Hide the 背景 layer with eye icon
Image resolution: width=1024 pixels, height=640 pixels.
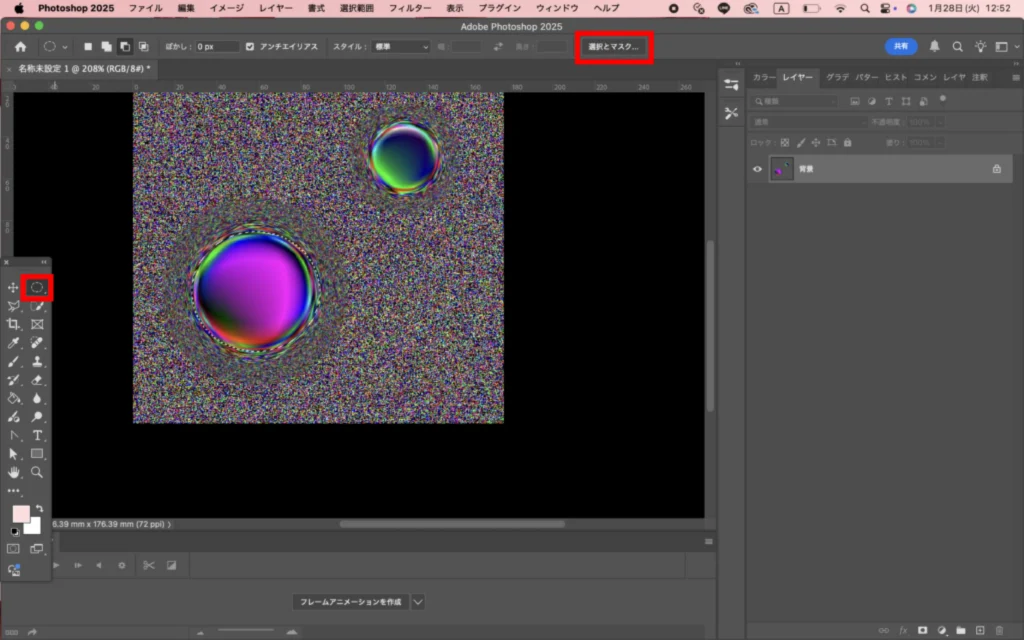tap(757, 169)
